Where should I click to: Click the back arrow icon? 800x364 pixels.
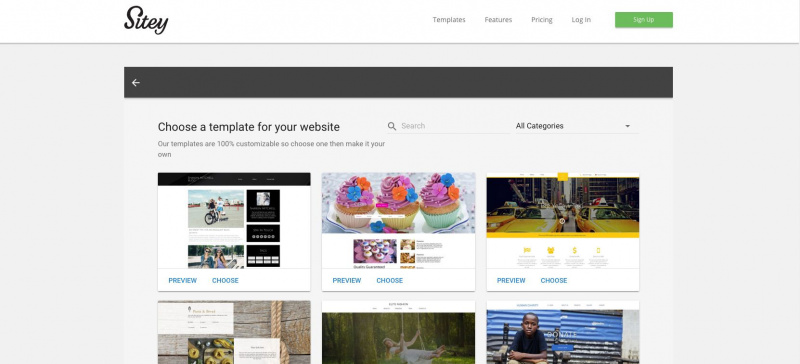[136, 83]
